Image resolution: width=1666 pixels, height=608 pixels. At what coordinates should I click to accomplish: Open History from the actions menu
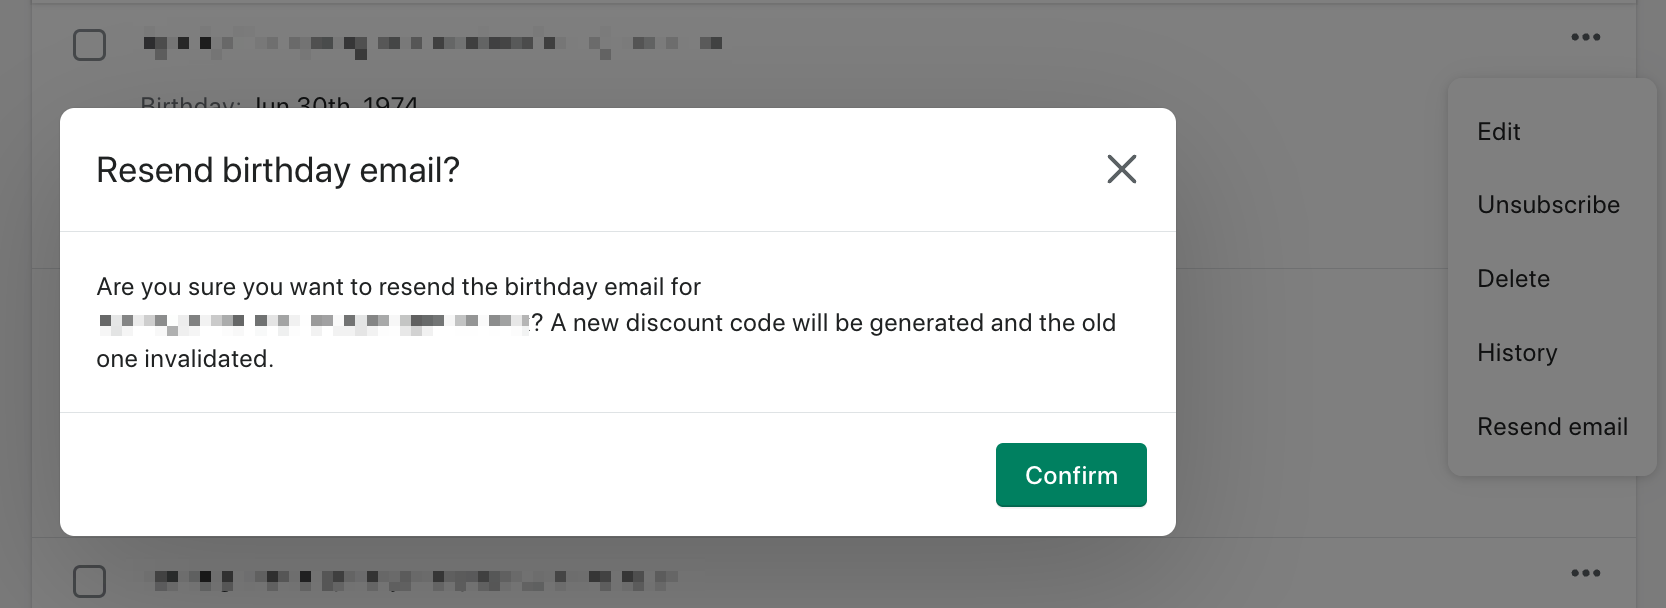[x=1517, y=353]
